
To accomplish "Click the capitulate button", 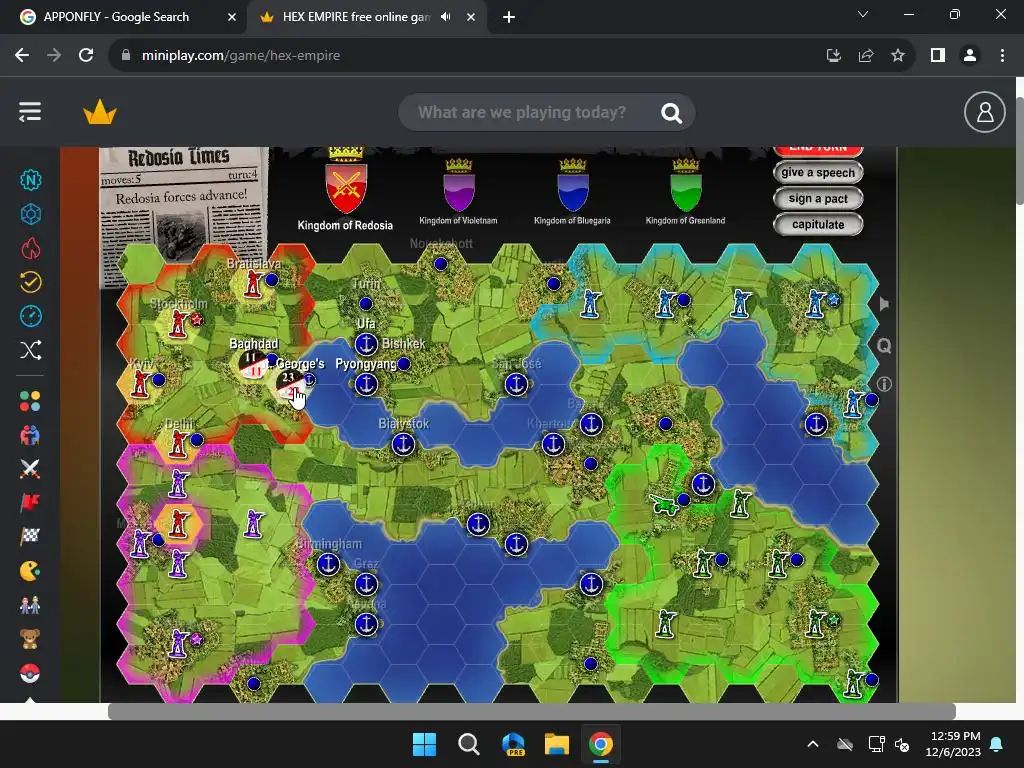I will click(x=818, y=225).
